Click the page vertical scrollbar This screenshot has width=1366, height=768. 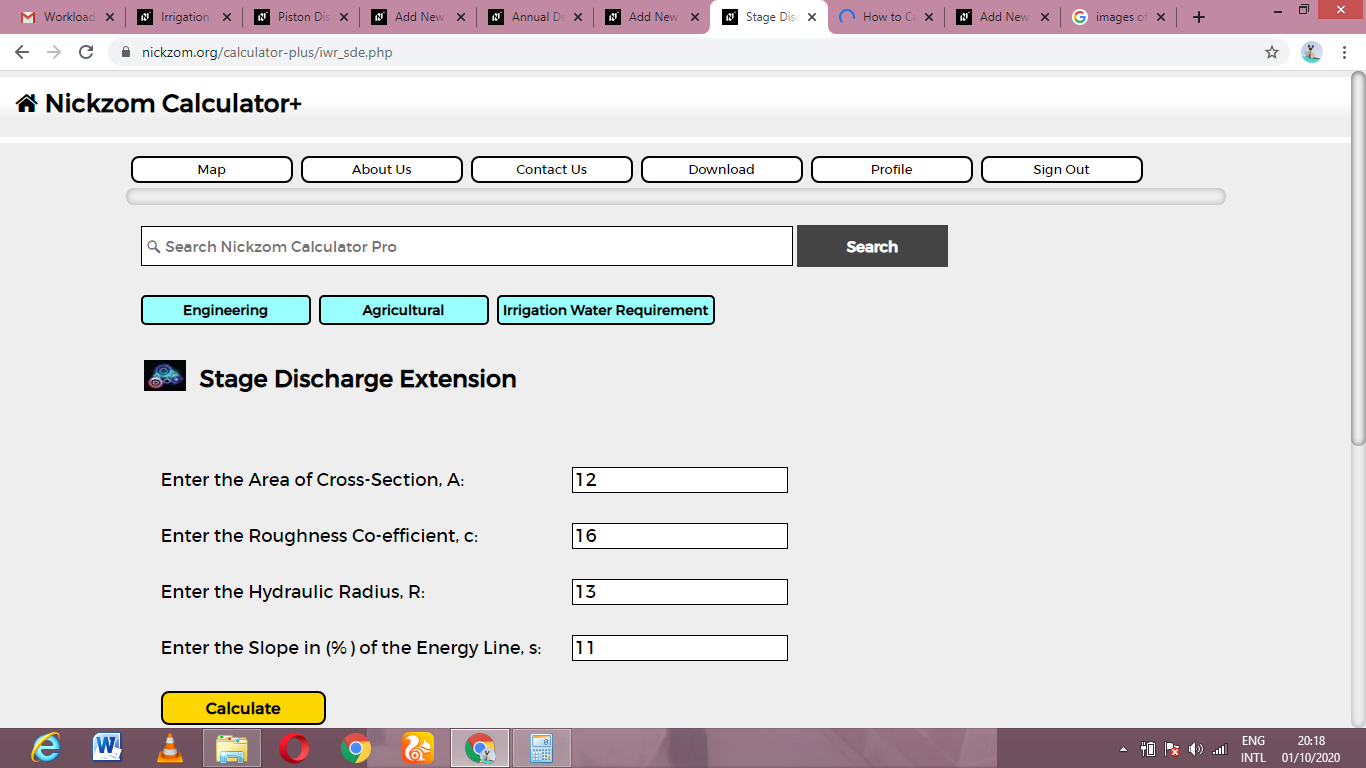point(1358,258)
